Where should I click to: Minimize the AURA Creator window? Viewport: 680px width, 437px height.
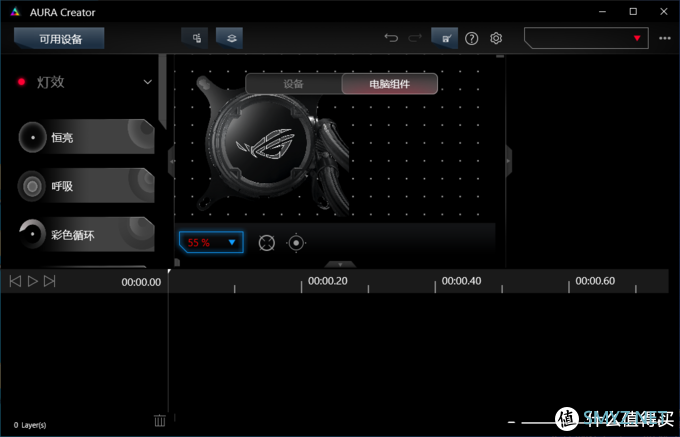click(603, 12)
